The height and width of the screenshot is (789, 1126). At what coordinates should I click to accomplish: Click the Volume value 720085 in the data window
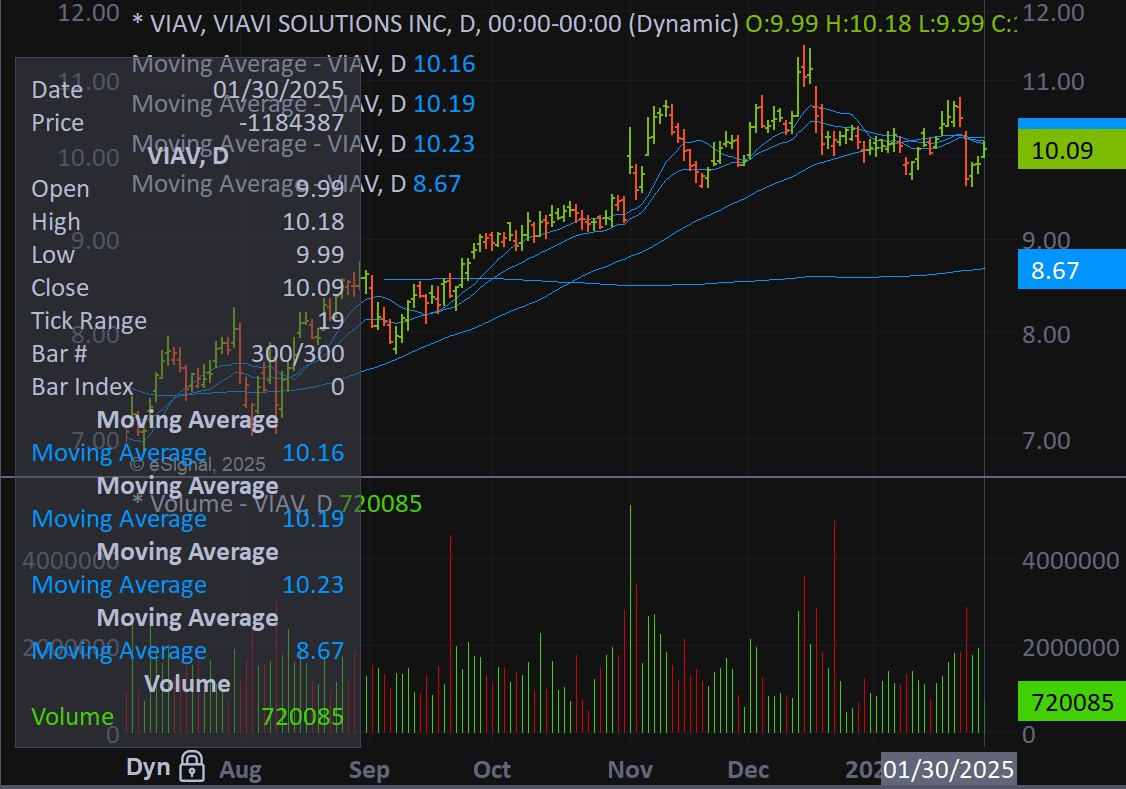point(302,717)
